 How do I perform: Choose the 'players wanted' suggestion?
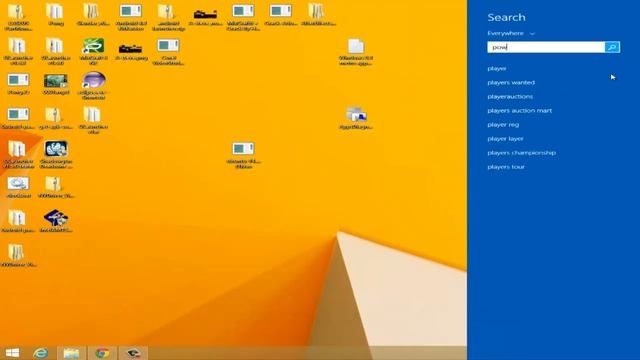tap(511, 82)
